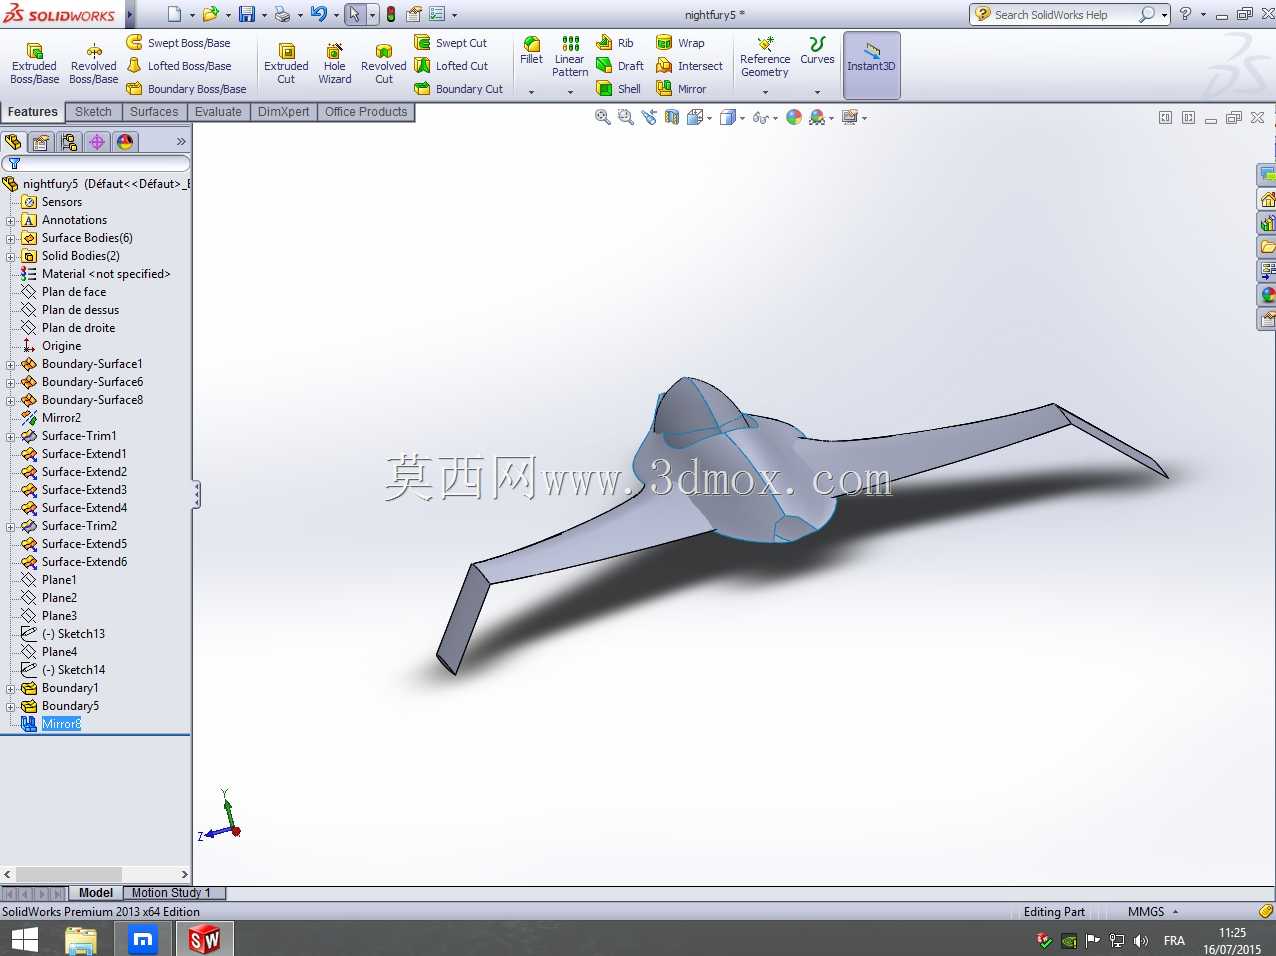Select (-) Sketch13 in the tree

point(73,634)
